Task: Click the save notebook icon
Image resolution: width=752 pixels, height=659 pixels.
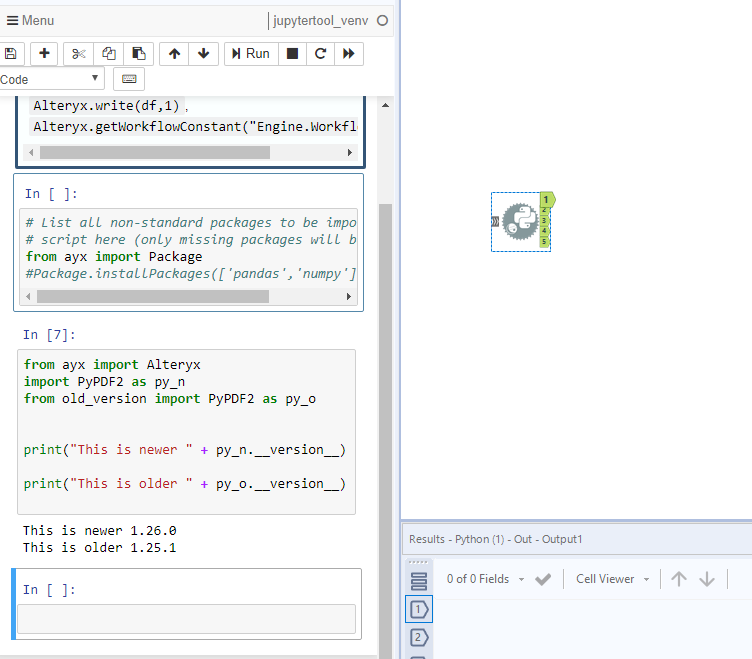Action: (9, 54)
